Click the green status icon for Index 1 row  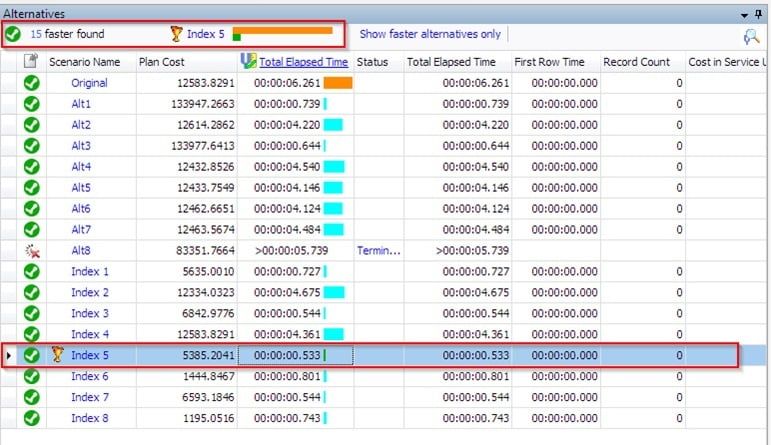(x=32, y=271)
